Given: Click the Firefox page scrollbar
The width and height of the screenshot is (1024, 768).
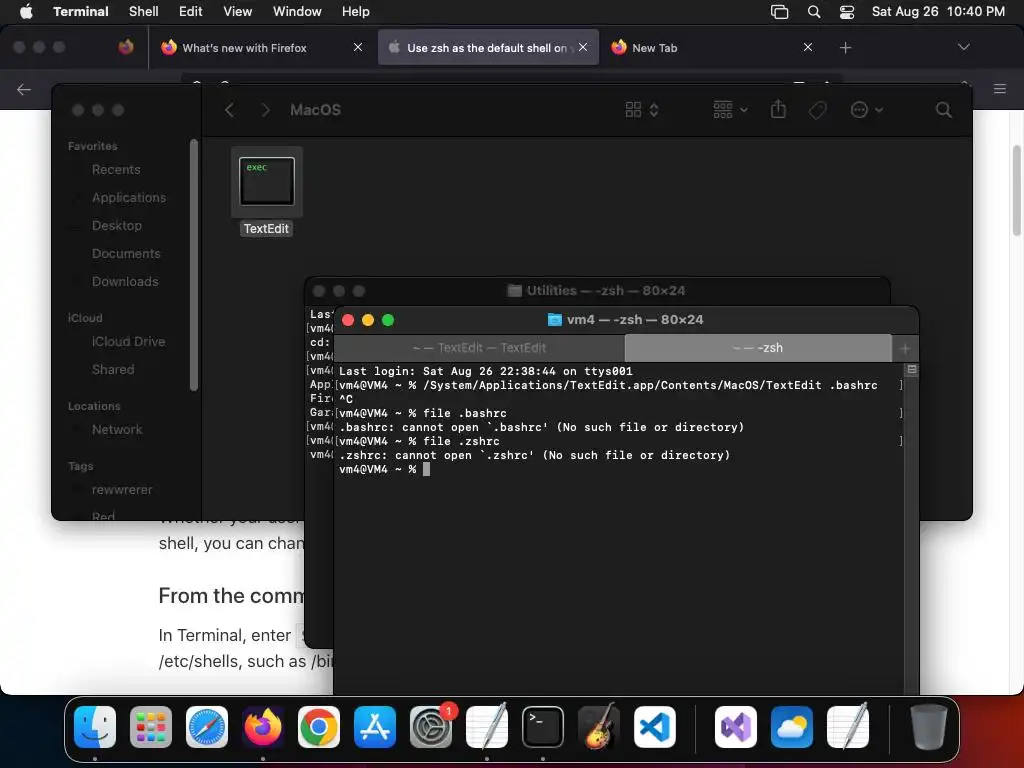Looking at the screenshot, I should pyautogui.click(x=1016, y=189).
